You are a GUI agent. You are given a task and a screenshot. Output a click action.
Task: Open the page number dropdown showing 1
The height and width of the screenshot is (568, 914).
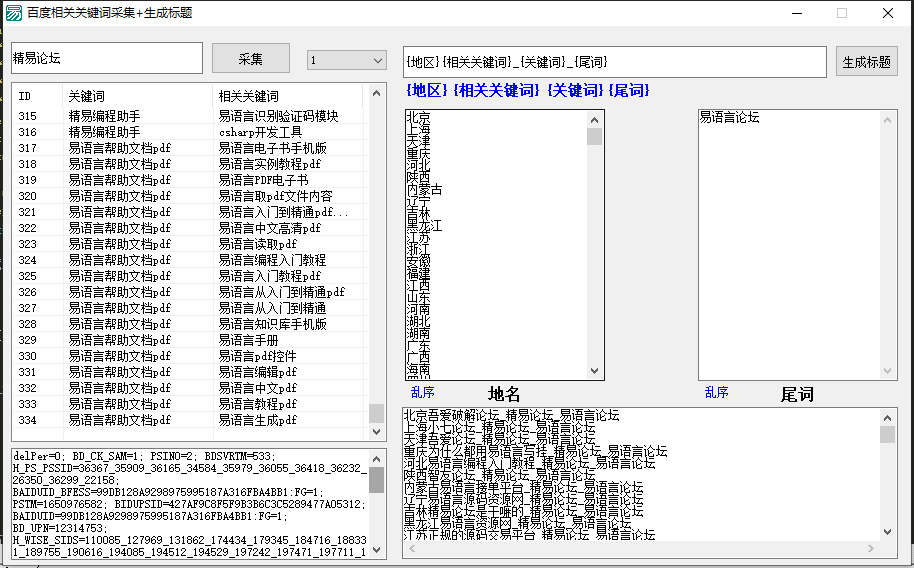coord(347,60)
